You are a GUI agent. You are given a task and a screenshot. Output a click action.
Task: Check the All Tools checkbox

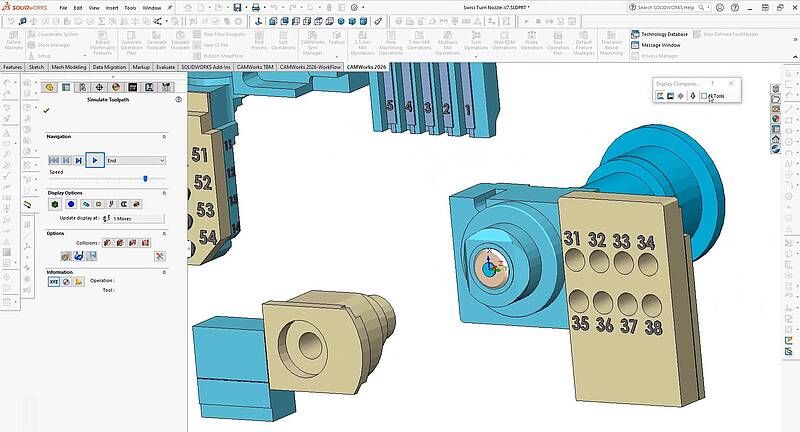point(704,96)
